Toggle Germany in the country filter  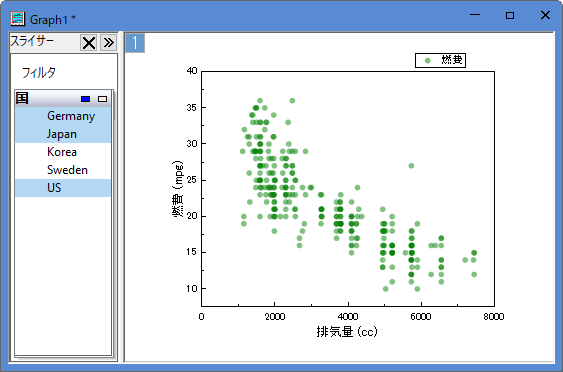pyautogui.click(x=63, y=116)
